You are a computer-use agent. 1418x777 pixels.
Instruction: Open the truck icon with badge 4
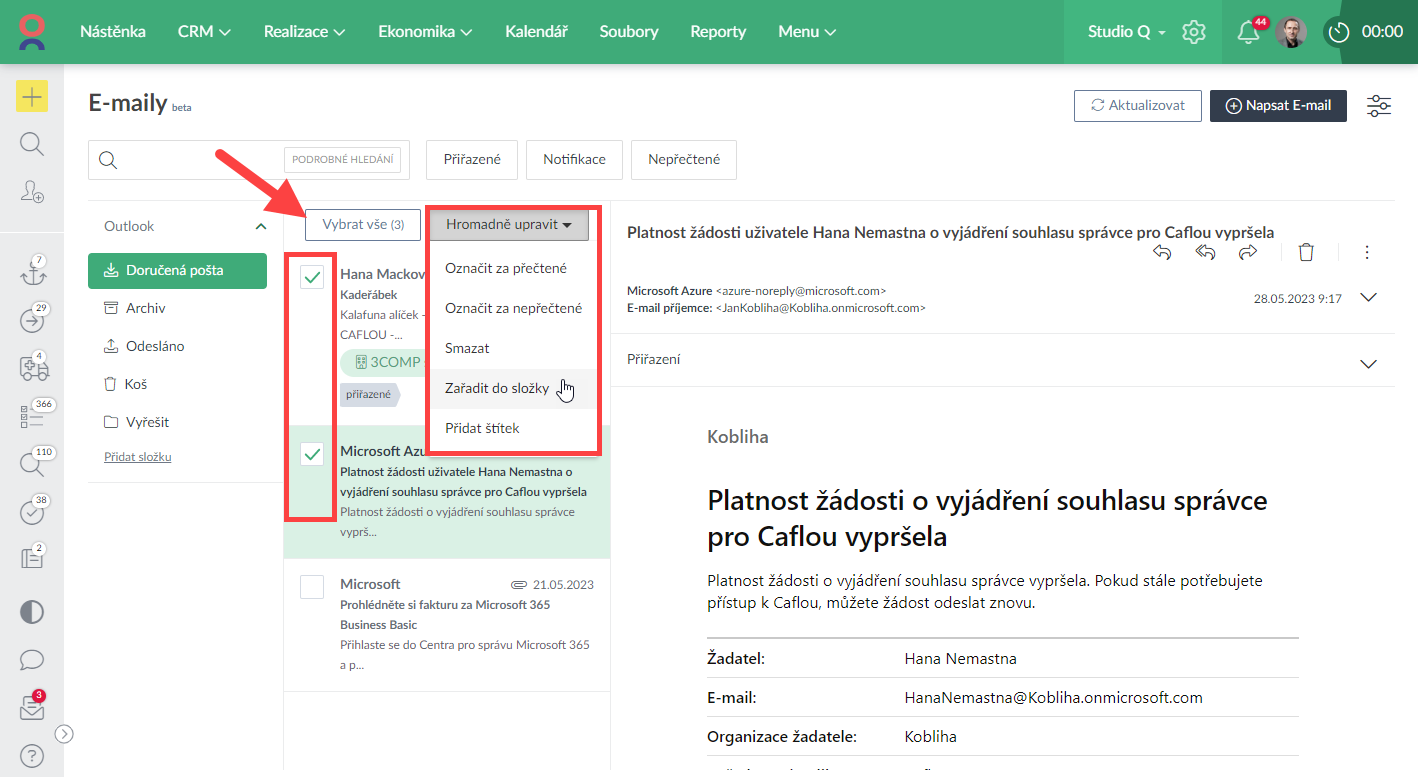pos(32,367)
